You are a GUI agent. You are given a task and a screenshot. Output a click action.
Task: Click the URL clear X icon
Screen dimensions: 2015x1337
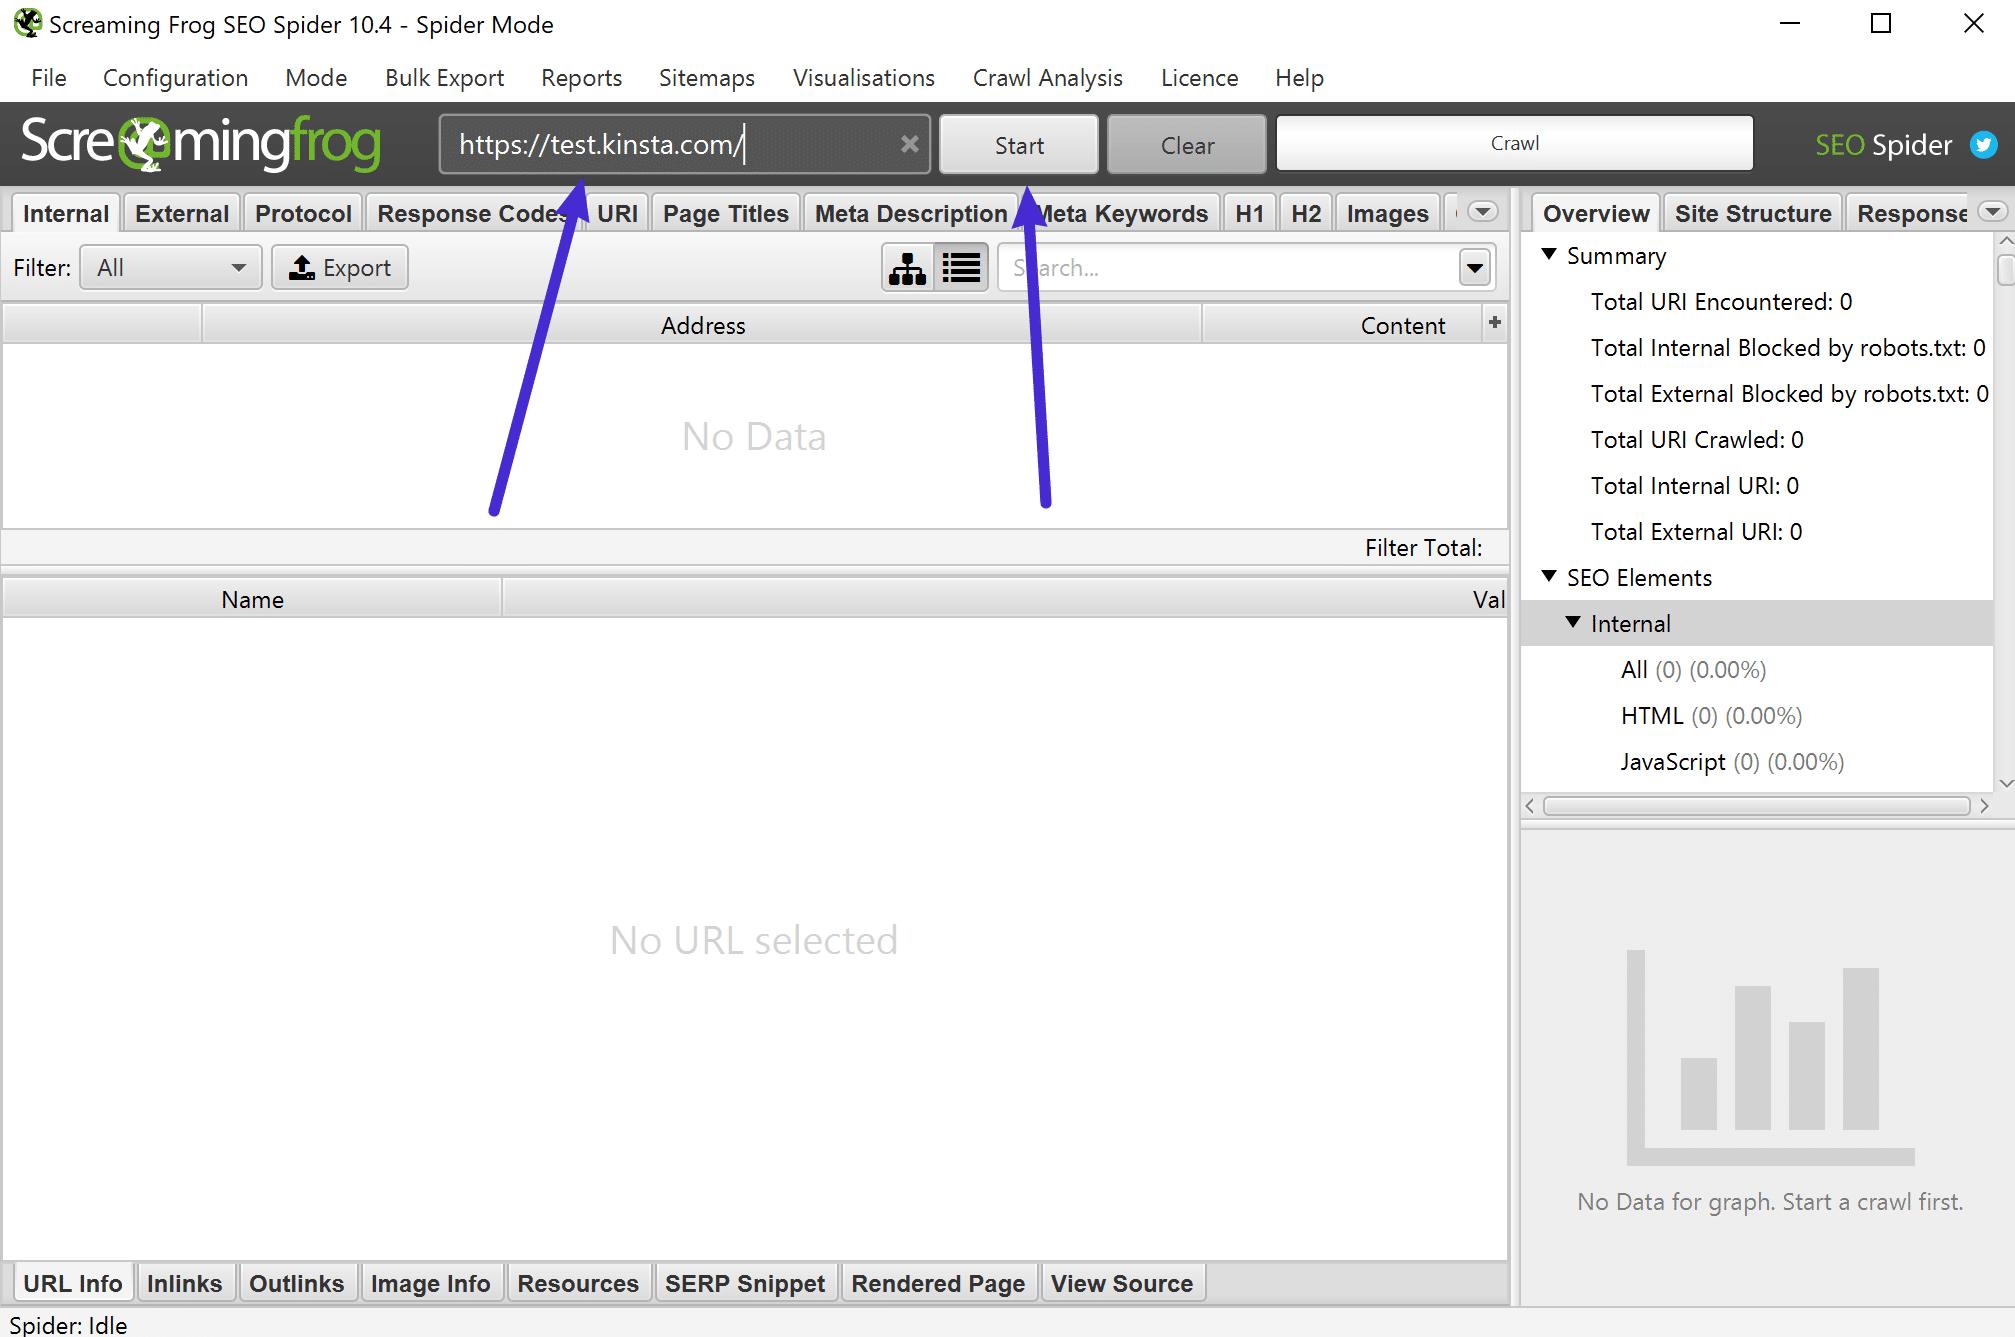click(x=908, y=143)
